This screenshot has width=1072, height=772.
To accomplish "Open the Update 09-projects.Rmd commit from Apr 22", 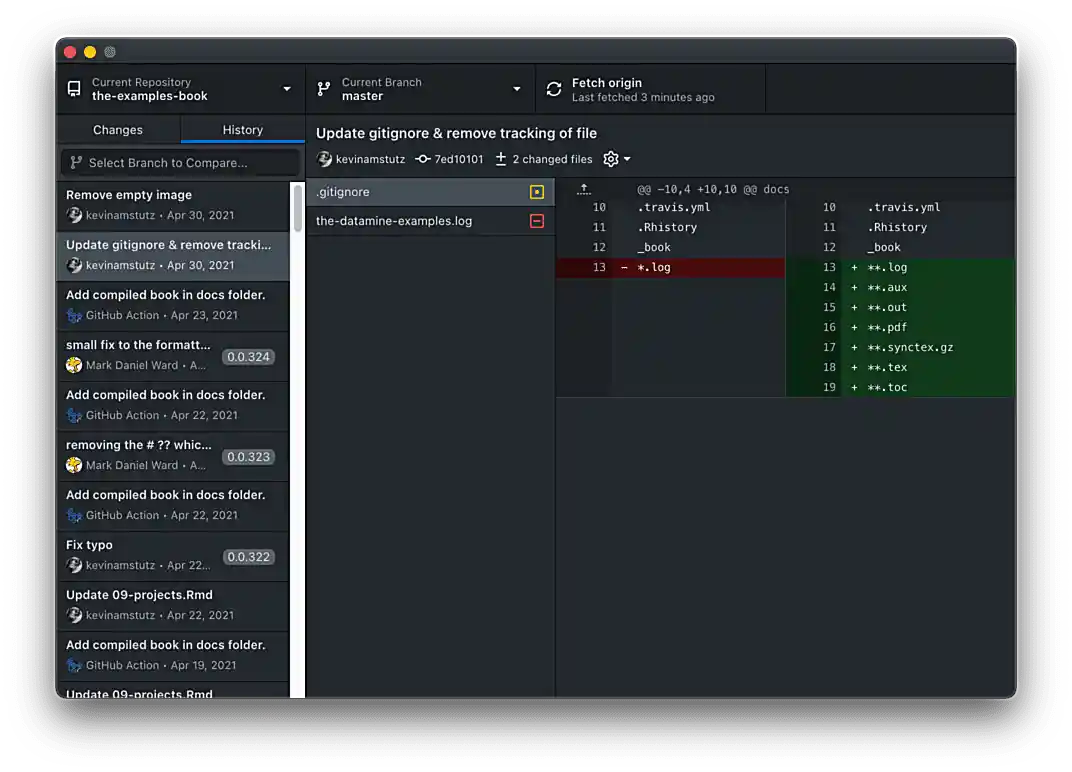I will click(172, 605).
